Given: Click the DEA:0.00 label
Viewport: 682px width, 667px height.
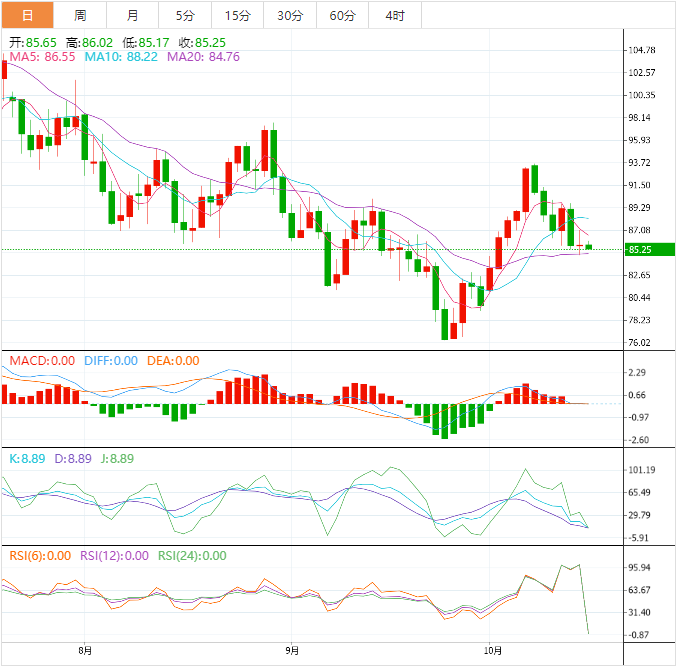Looking at the screenshot, I should click(x=173, y=360).
